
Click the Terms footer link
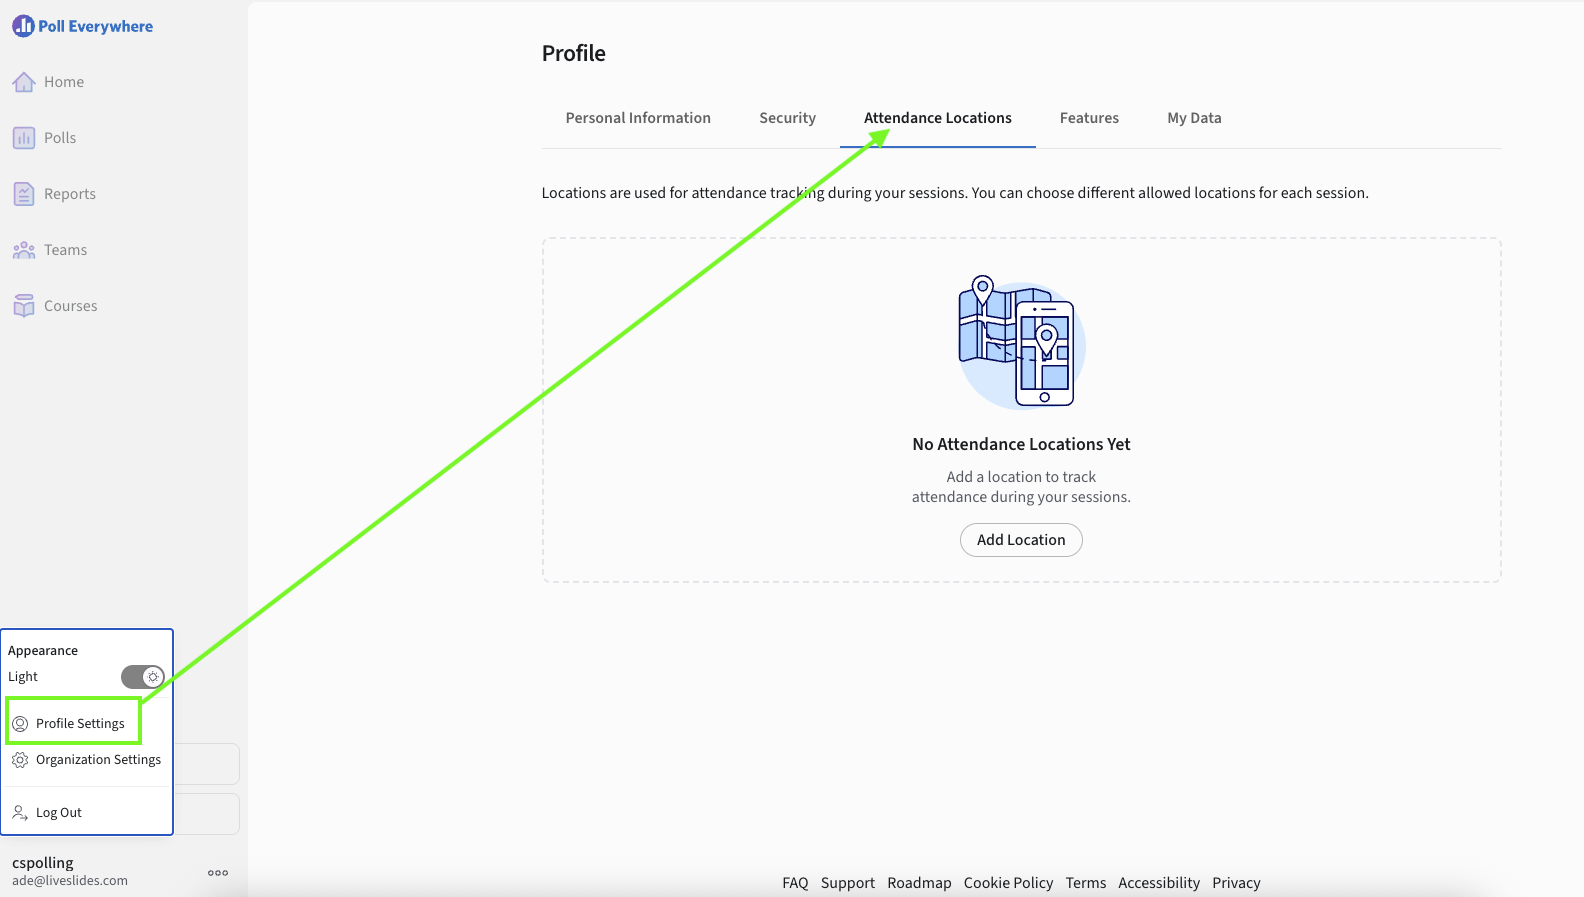pos(1085,883)
